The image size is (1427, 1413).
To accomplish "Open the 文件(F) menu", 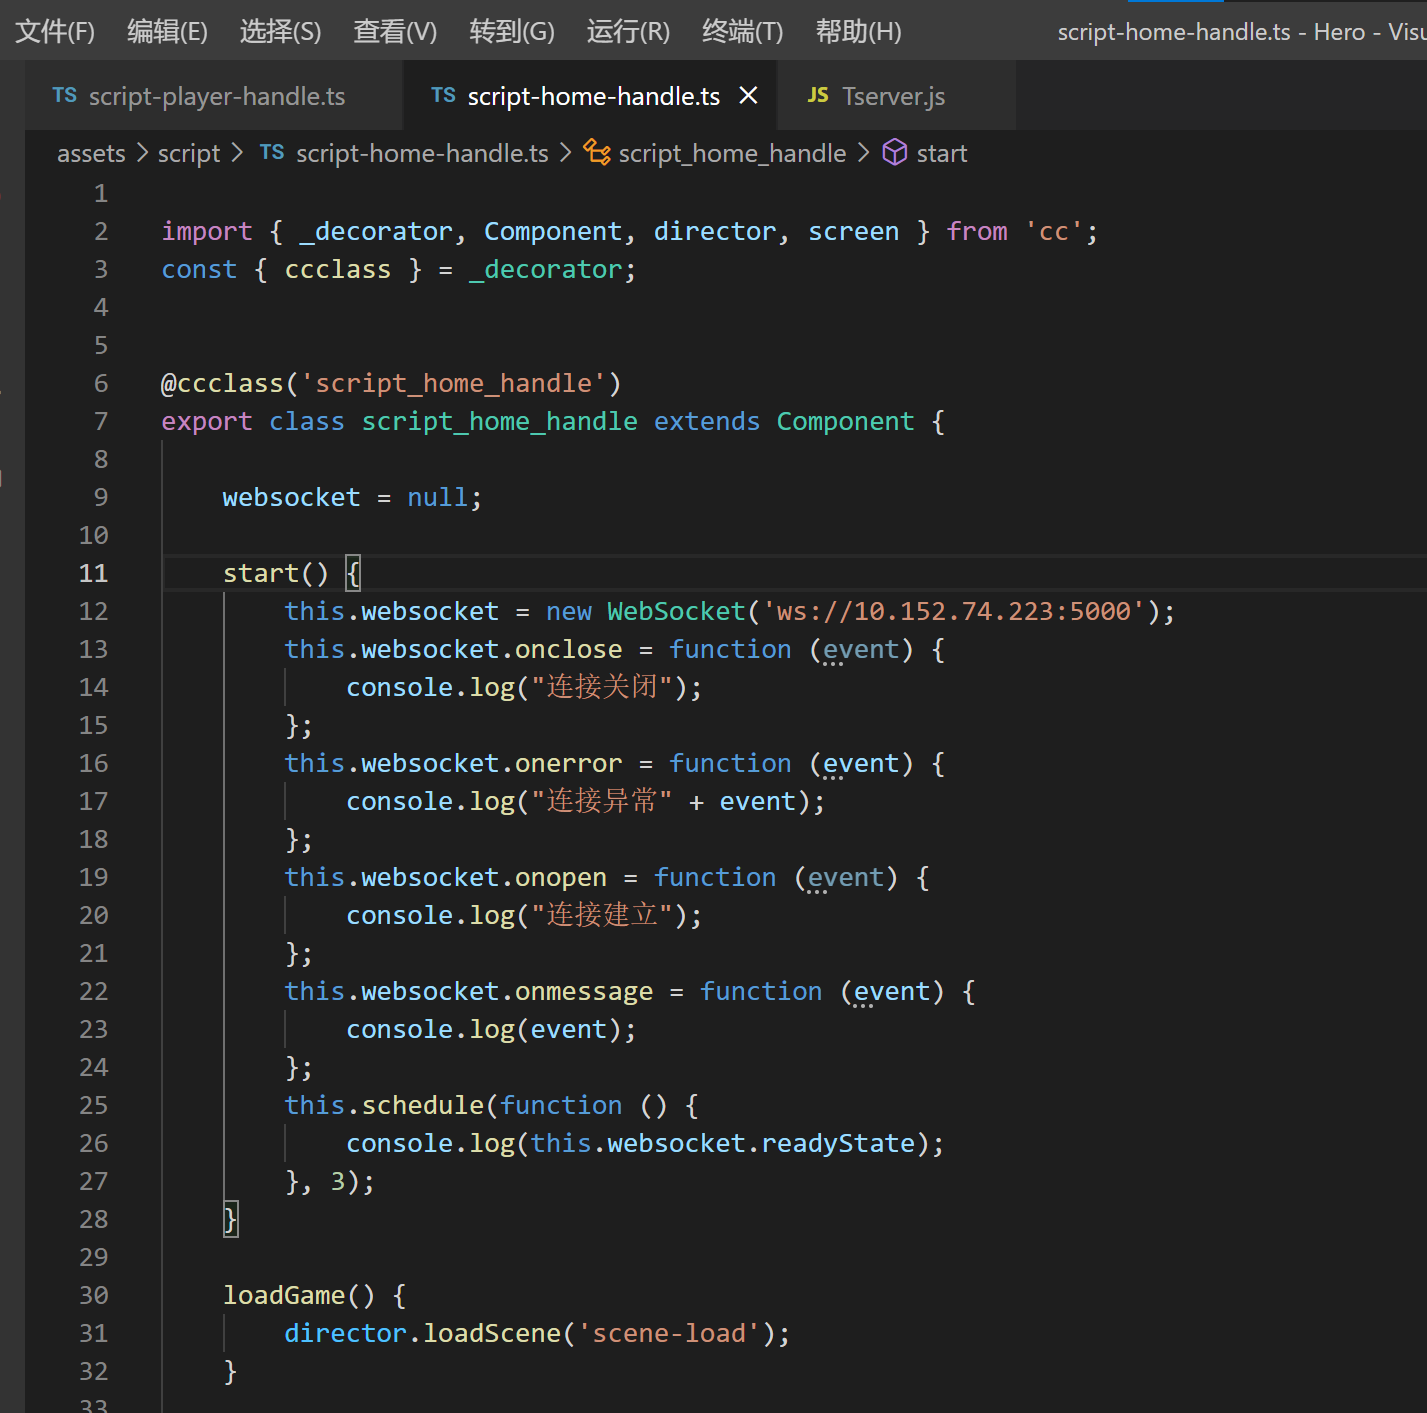I will click(x=55, y=32).
